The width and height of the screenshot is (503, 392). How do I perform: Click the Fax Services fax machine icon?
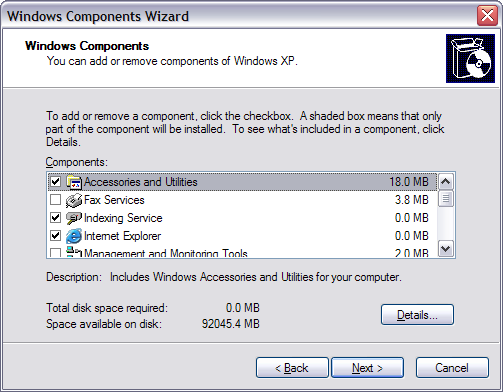click(74, 200)
